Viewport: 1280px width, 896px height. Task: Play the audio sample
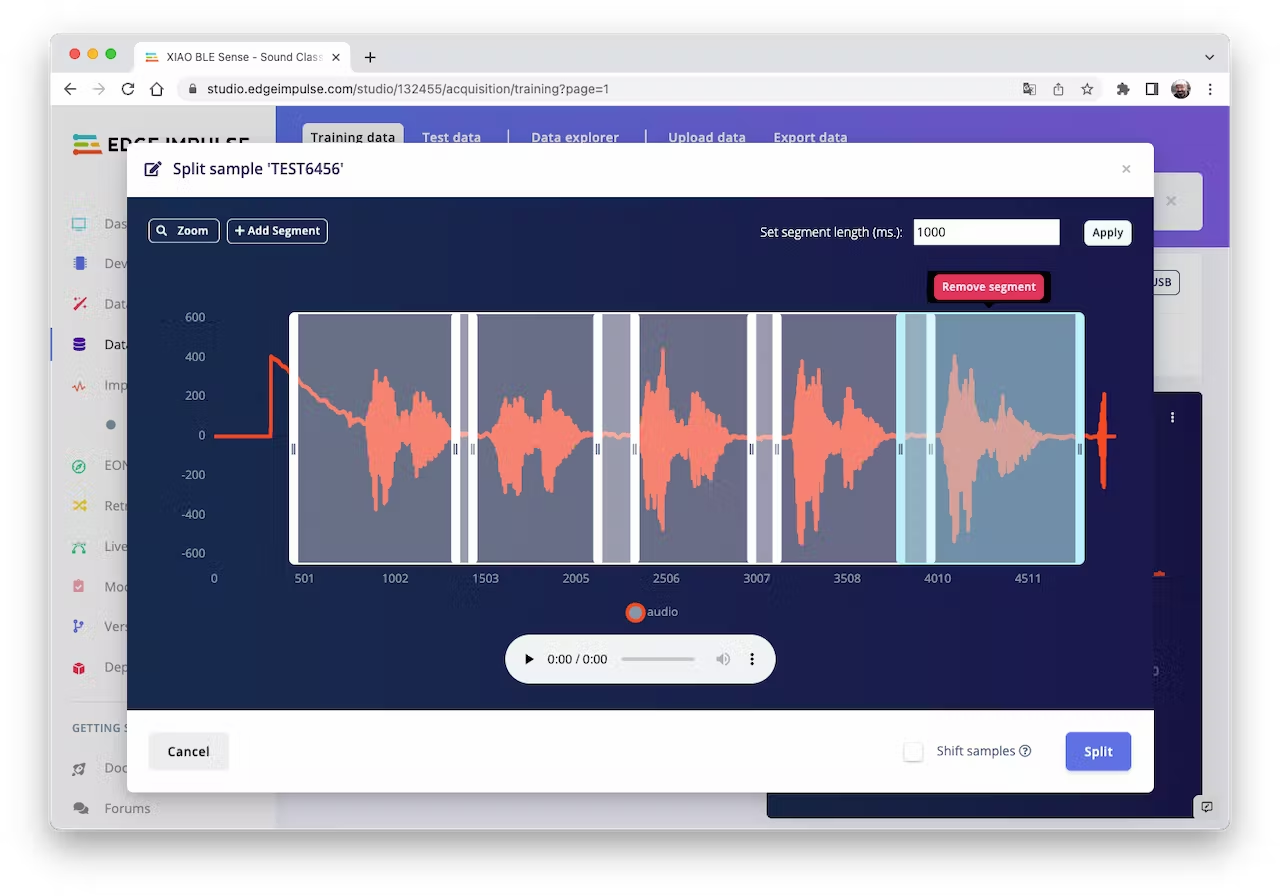(x=529, y=660)
